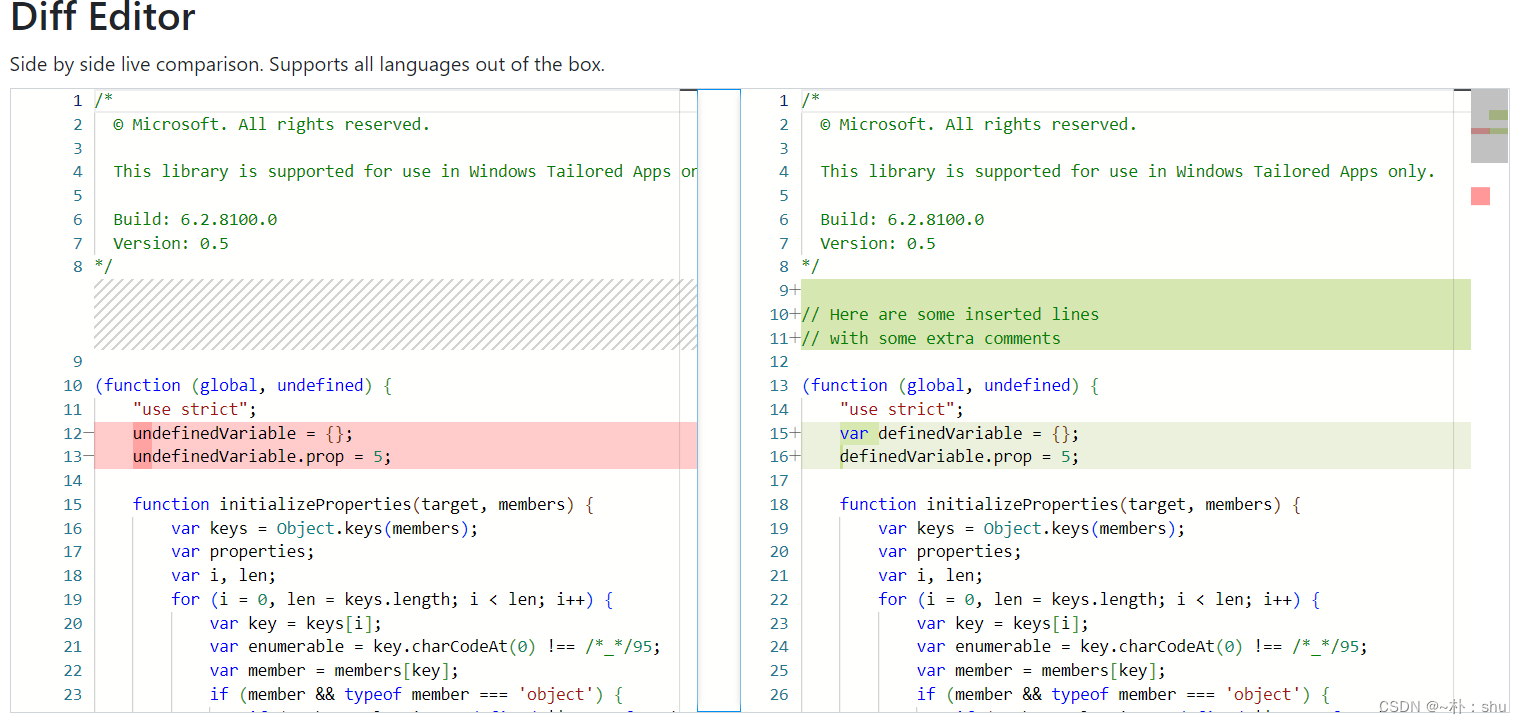Click "Build: 6.2.8100.0" in the original pane
The width and height of the screenshot is (1521, 724).
195,219
